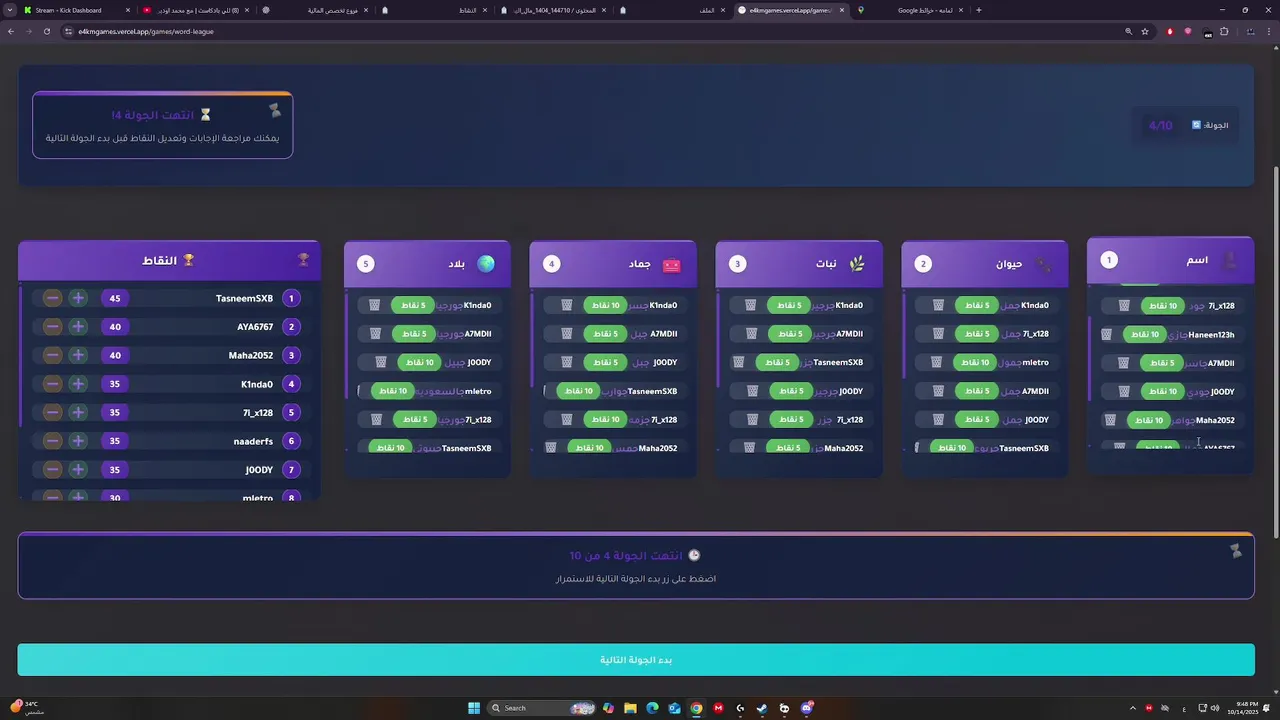Delete mletro's answer in the حيوان column
The width and height of the screenshot is (1280, 720).
pyautogui.click(x=936, y=362)
